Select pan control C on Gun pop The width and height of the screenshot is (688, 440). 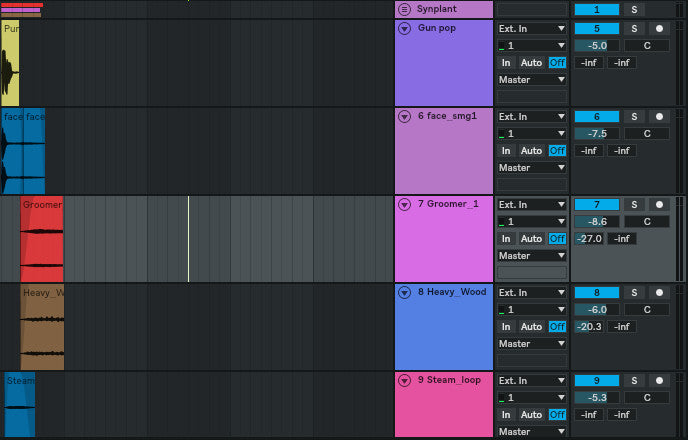click(647, 46)
